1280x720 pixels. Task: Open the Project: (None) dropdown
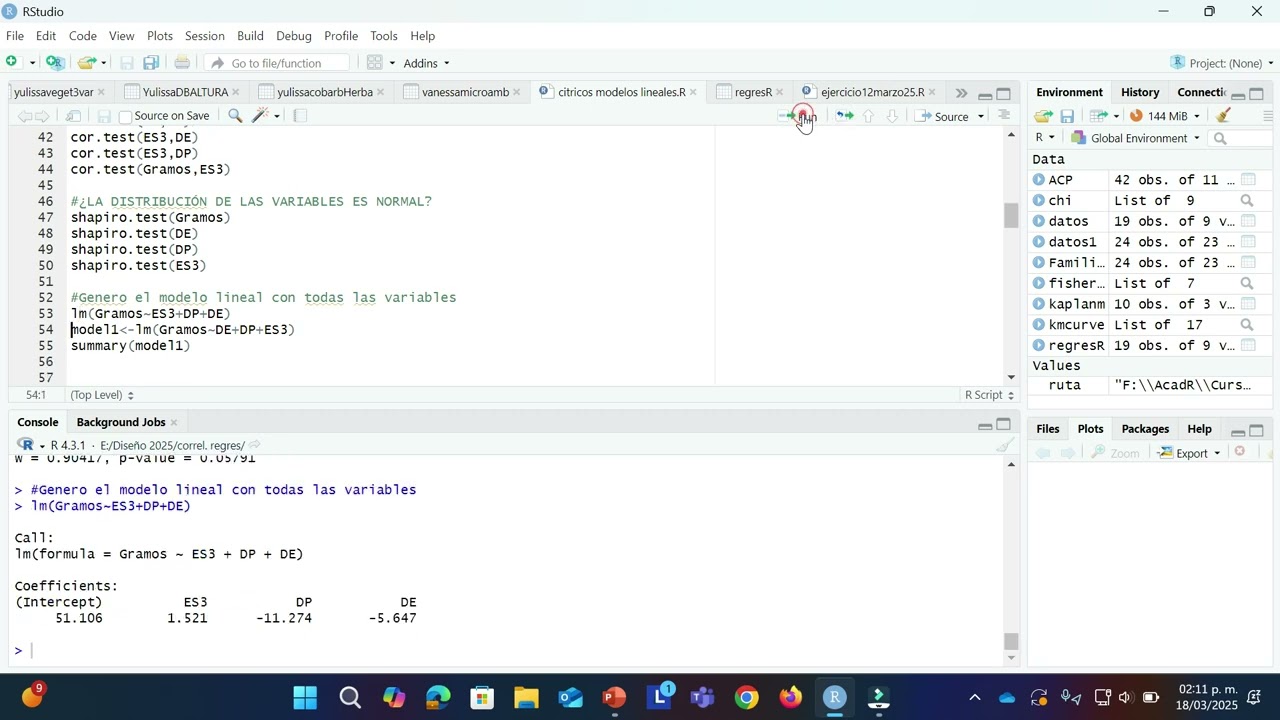(x=1222, y=63)
